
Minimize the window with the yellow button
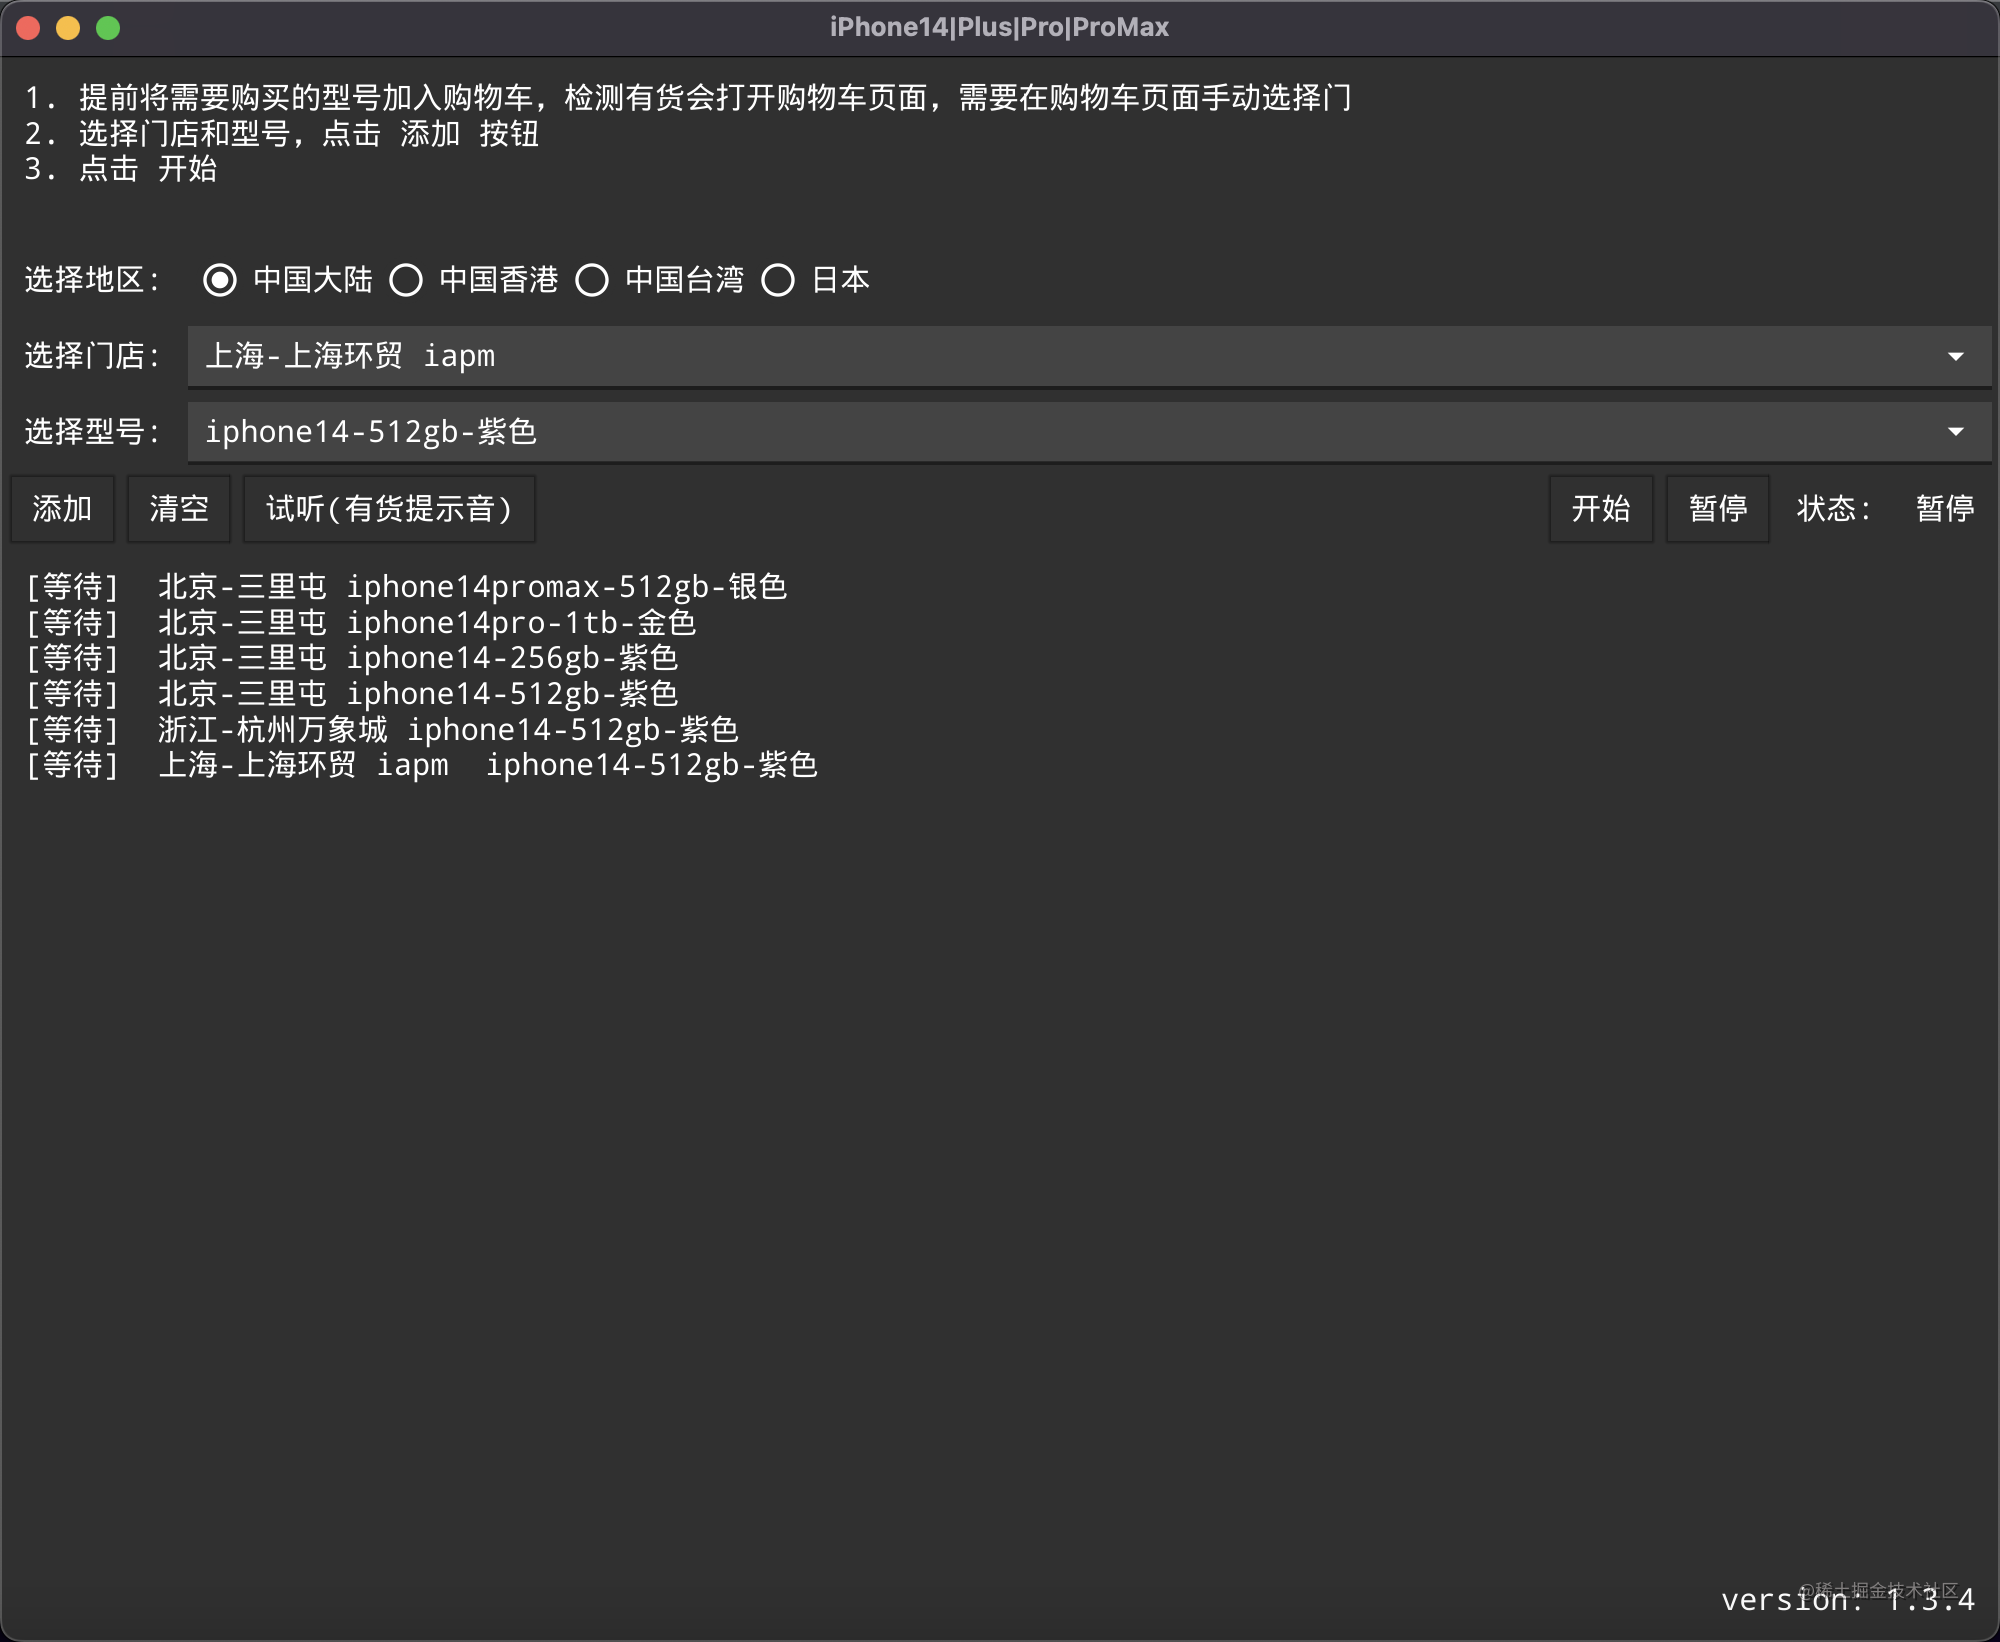(x=68, y=28)
